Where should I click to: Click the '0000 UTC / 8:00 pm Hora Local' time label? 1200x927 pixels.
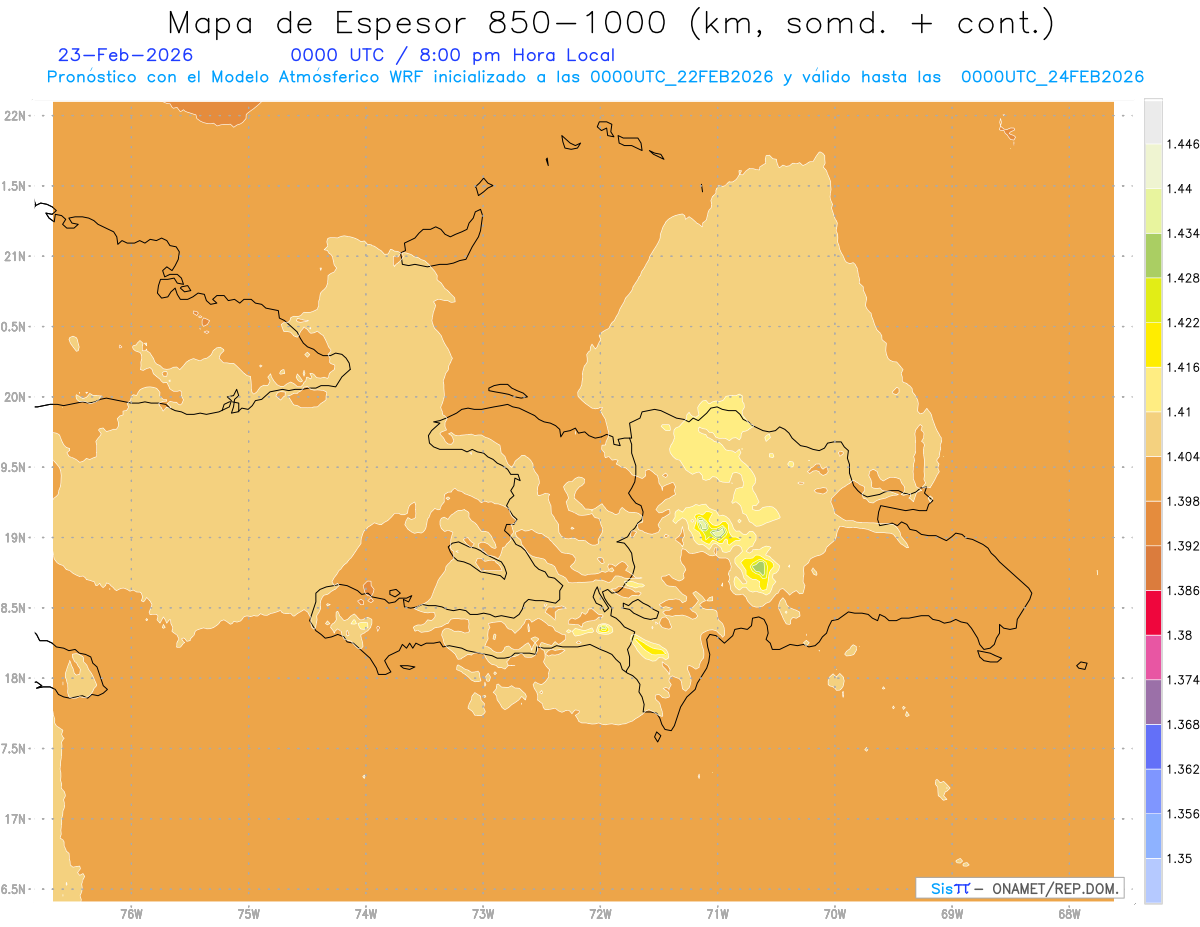[x=452, y=55]
